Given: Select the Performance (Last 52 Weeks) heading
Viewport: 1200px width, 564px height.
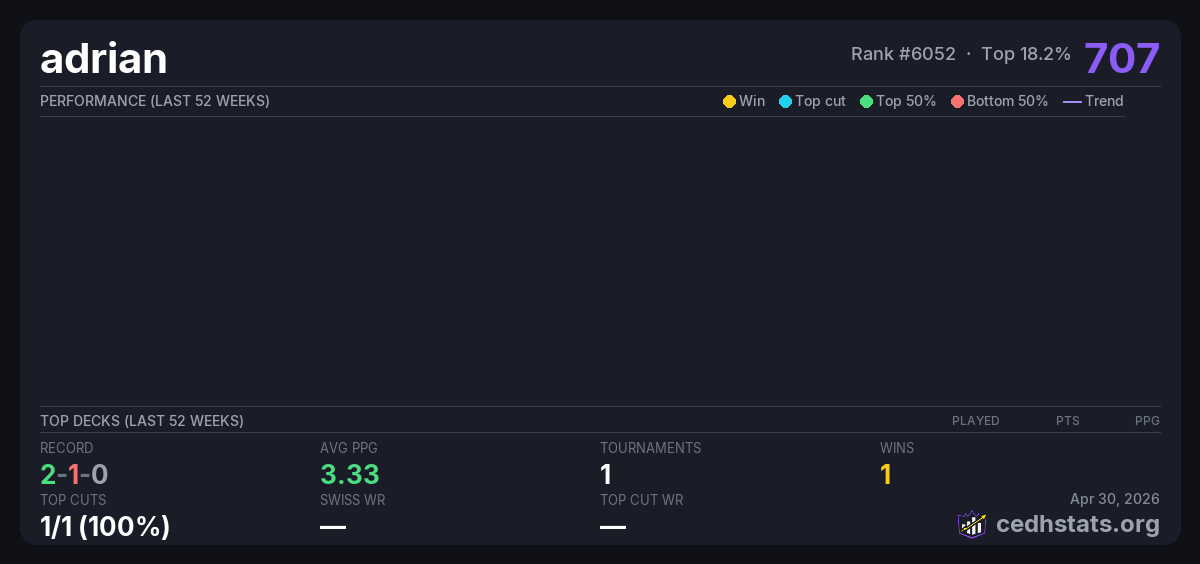Looking at the screenshot, I should pos(154,101).
